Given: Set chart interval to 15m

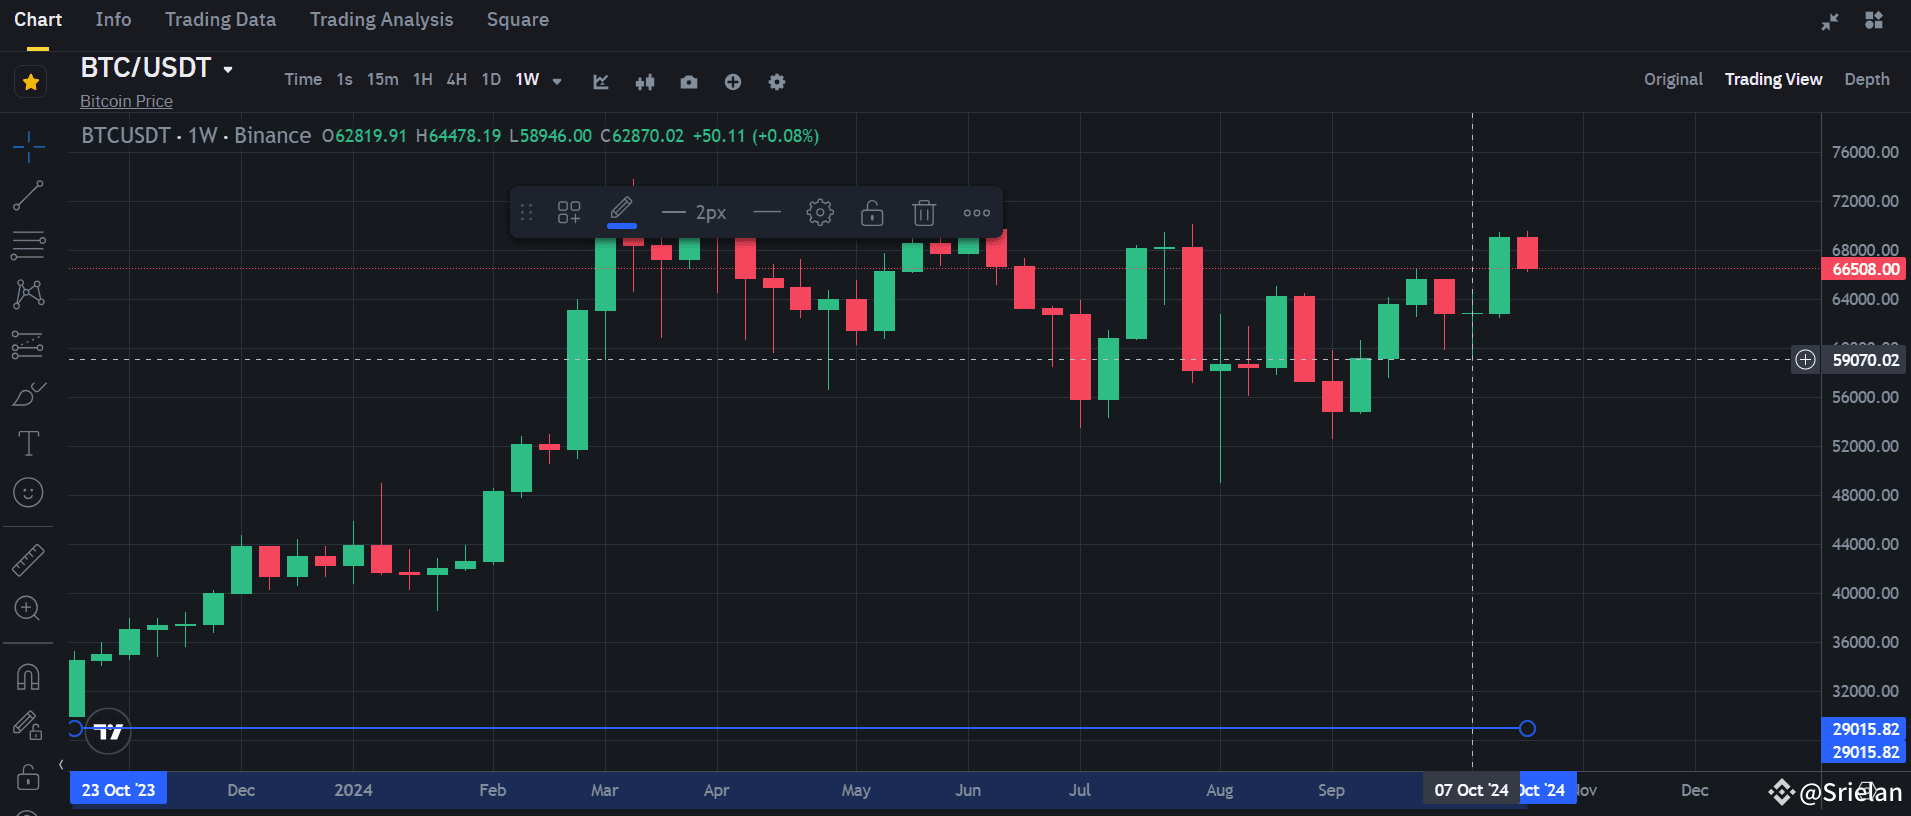Looking at the screenshot, I should click(382, 80).
